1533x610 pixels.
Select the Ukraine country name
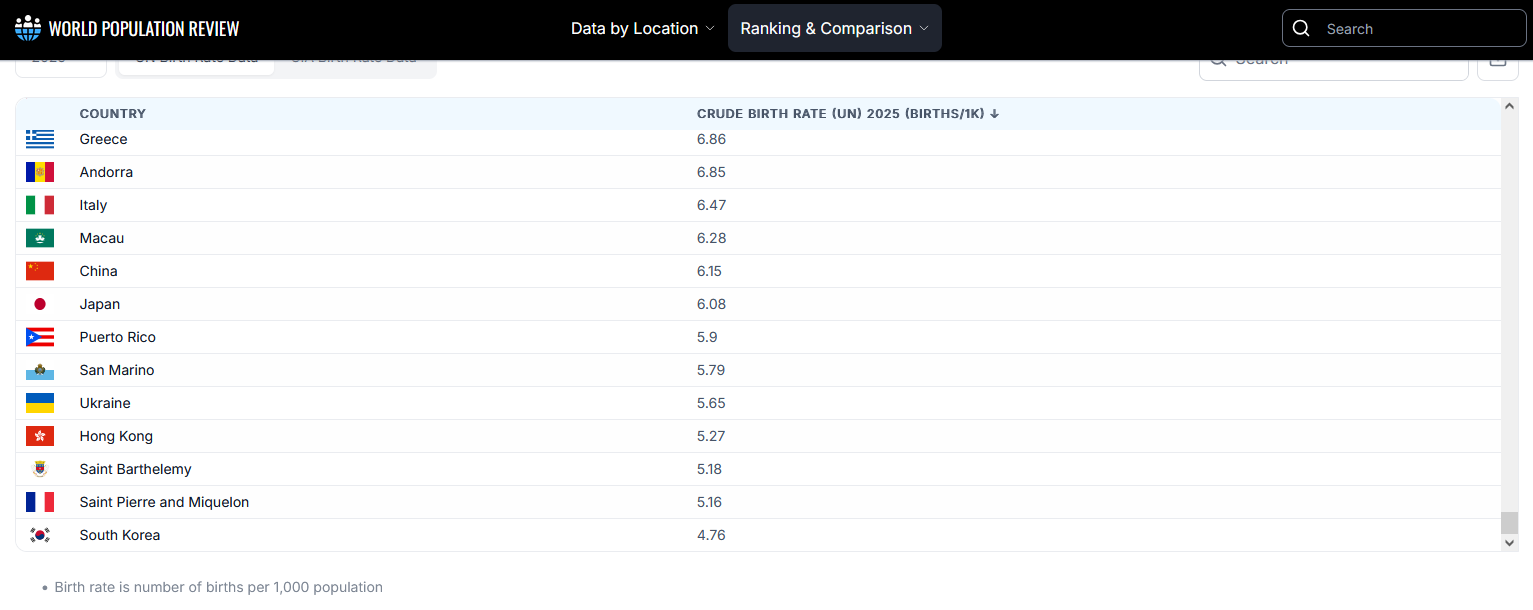[105, 403]
